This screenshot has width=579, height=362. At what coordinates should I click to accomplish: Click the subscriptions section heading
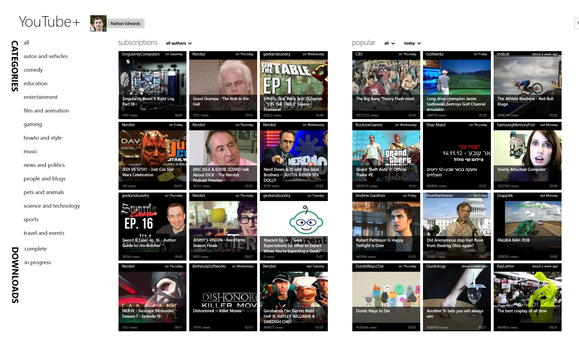(x=138, y=42)
